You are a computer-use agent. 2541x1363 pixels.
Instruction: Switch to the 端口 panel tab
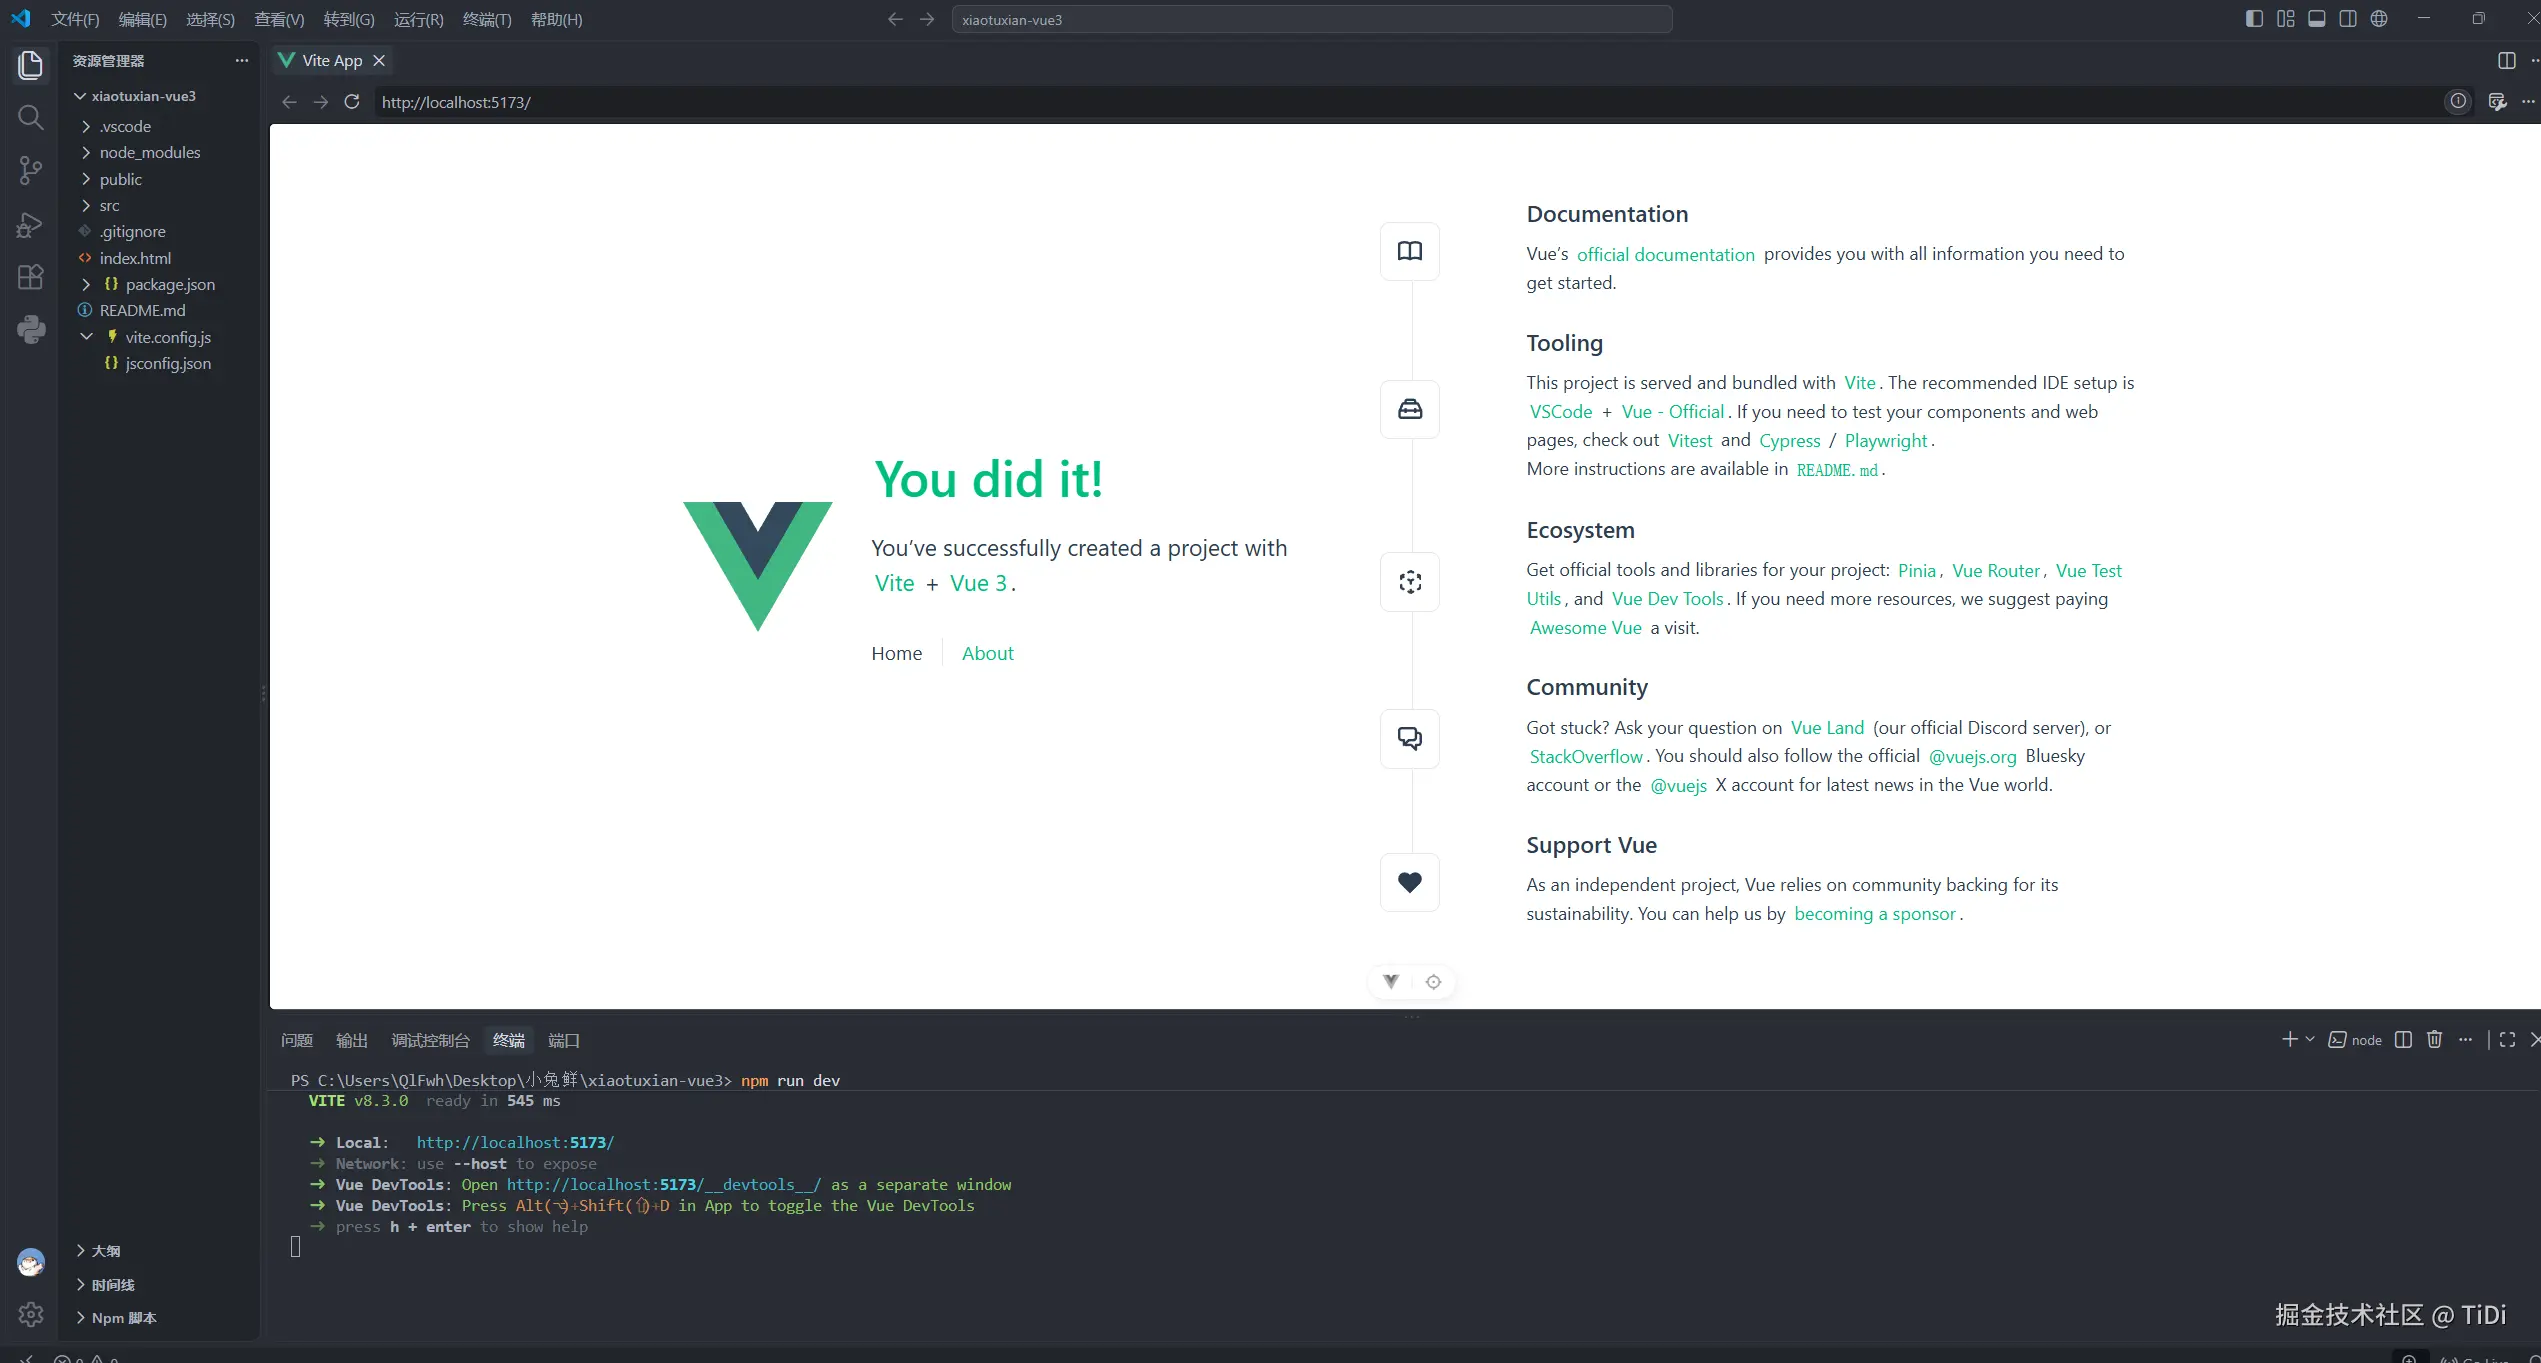pos(564,1040)
